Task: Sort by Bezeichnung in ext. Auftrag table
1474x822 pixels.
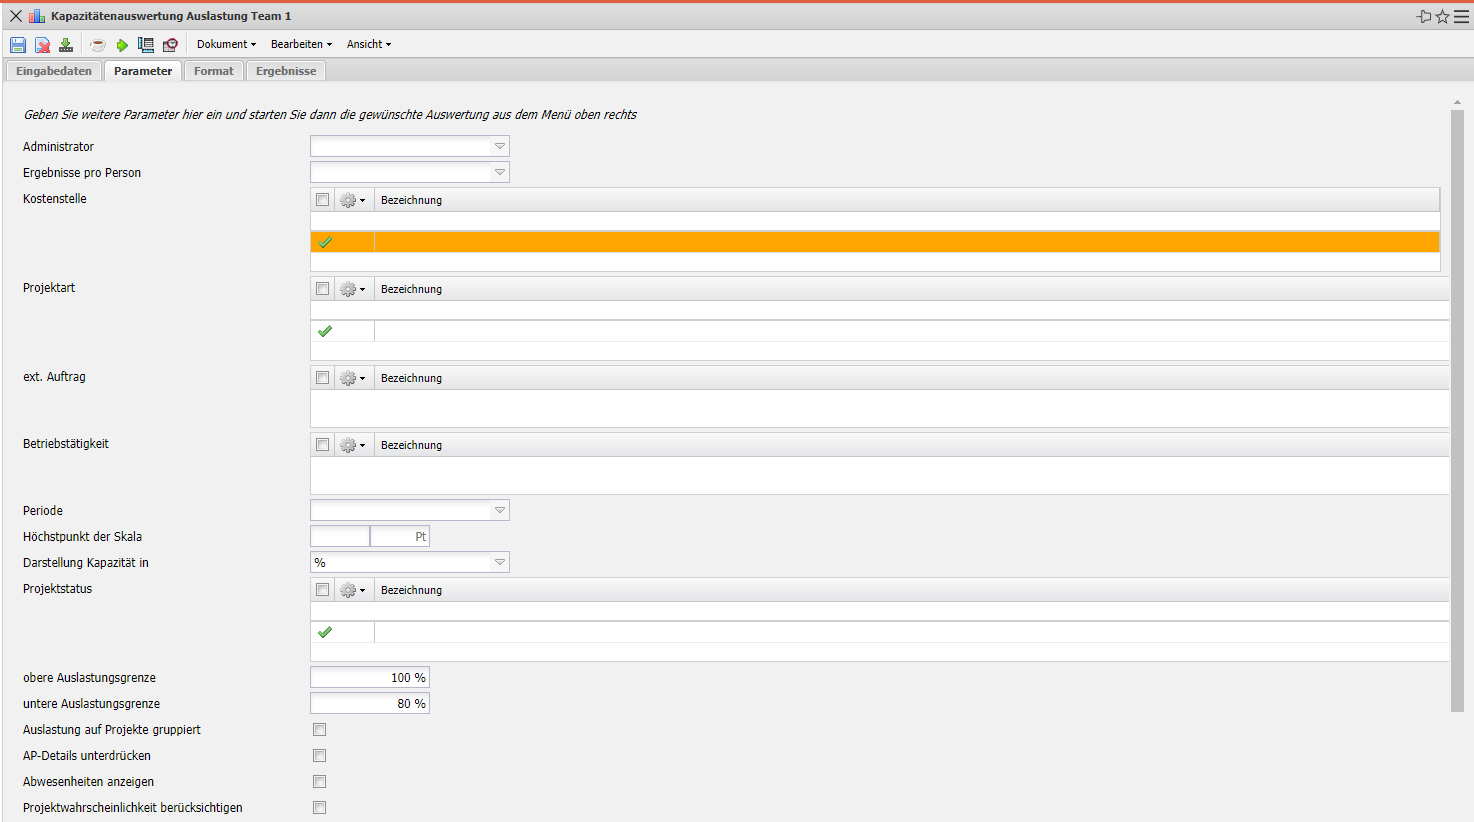Action: pyautogui.click(x=411, y=378)
